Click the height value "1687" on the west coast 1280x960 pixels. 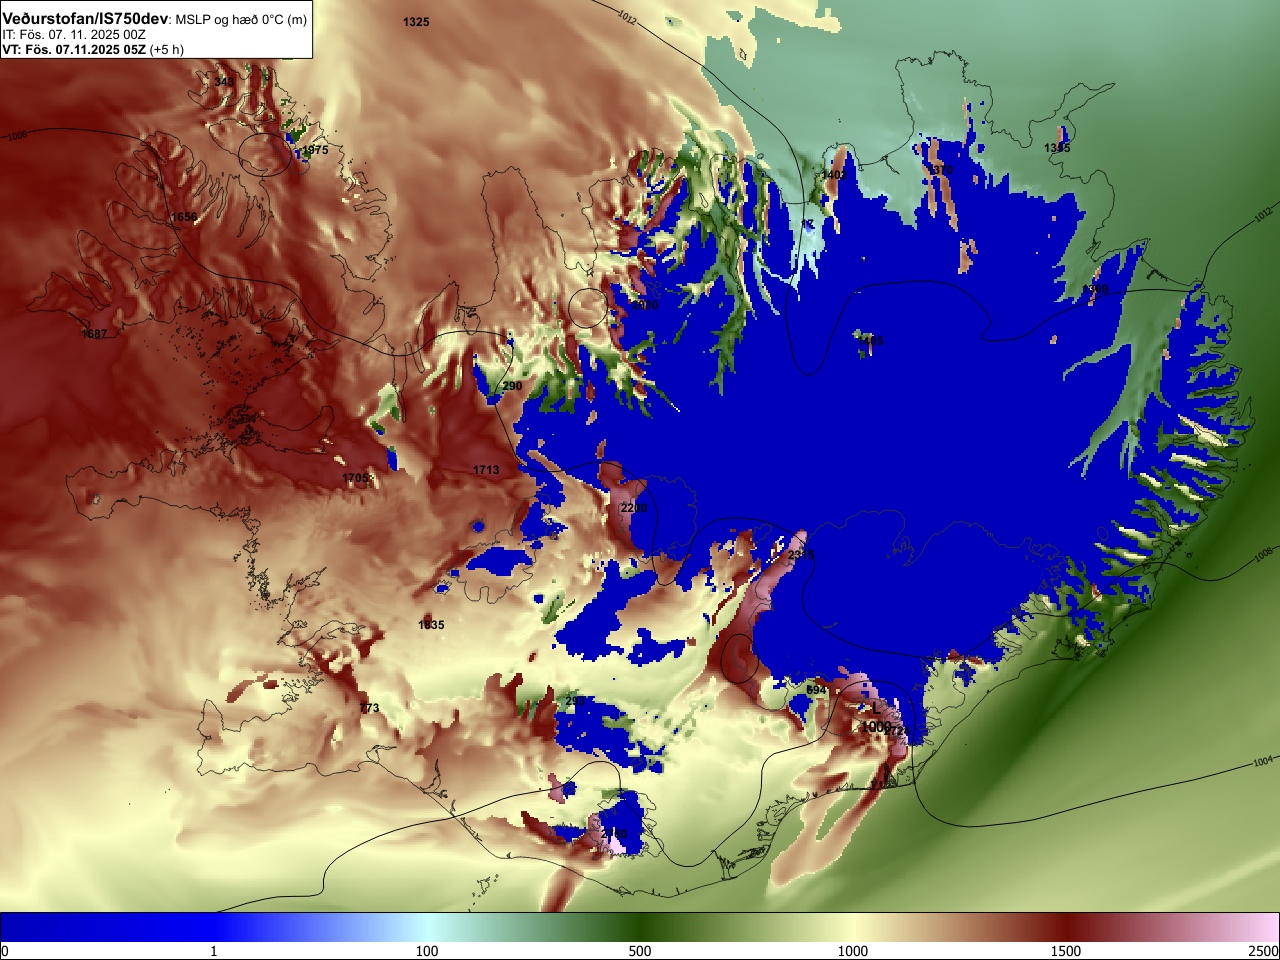pos(94,334)
